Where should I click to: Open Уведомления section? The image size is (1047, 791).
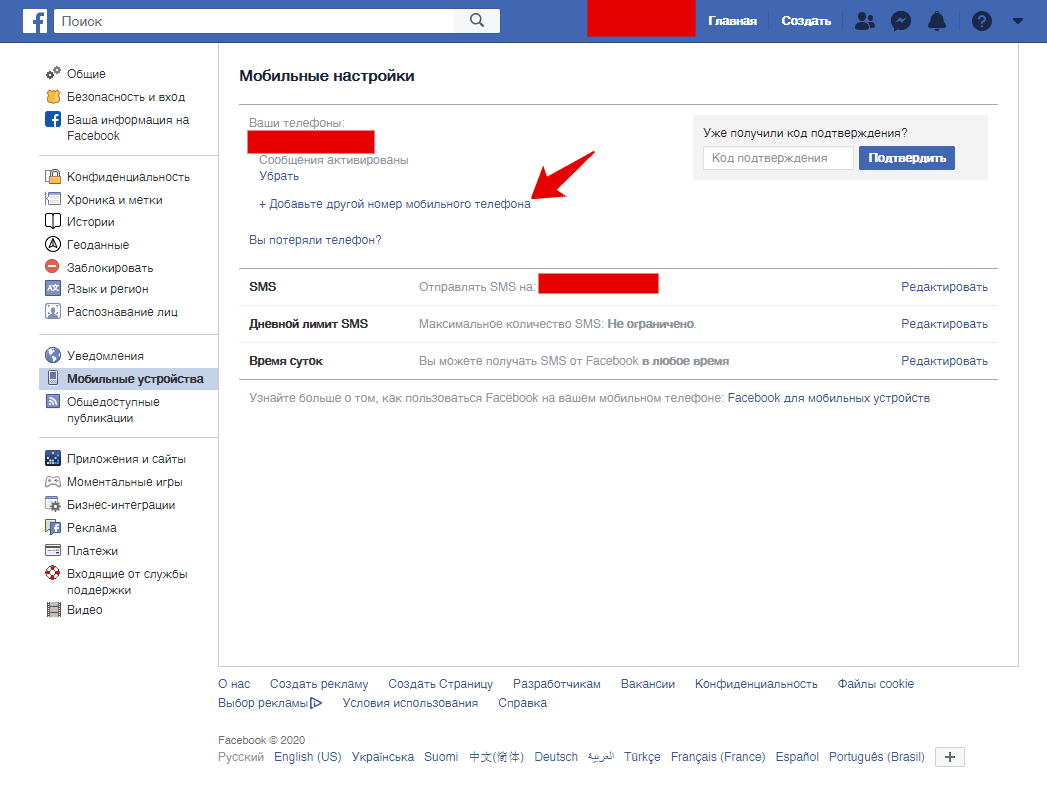coord(105,356)
